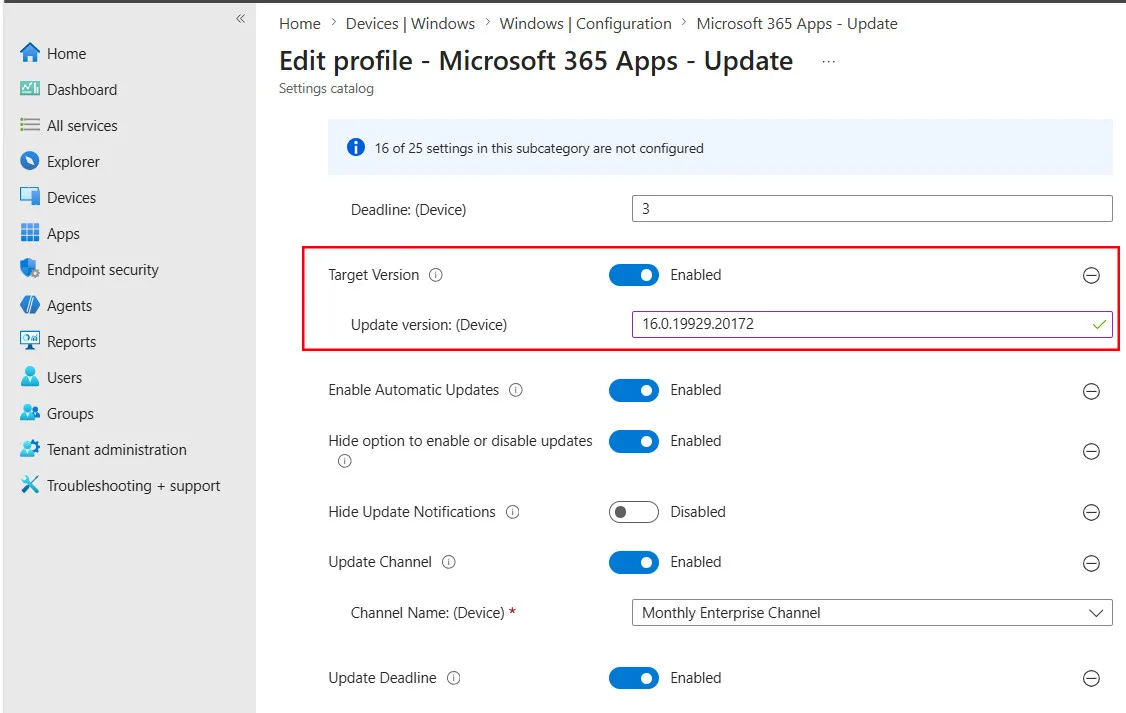Viewport: 1126px width, 713px height.
Task: Toggle Update Channel switch
Action: [x=633, y=562]
